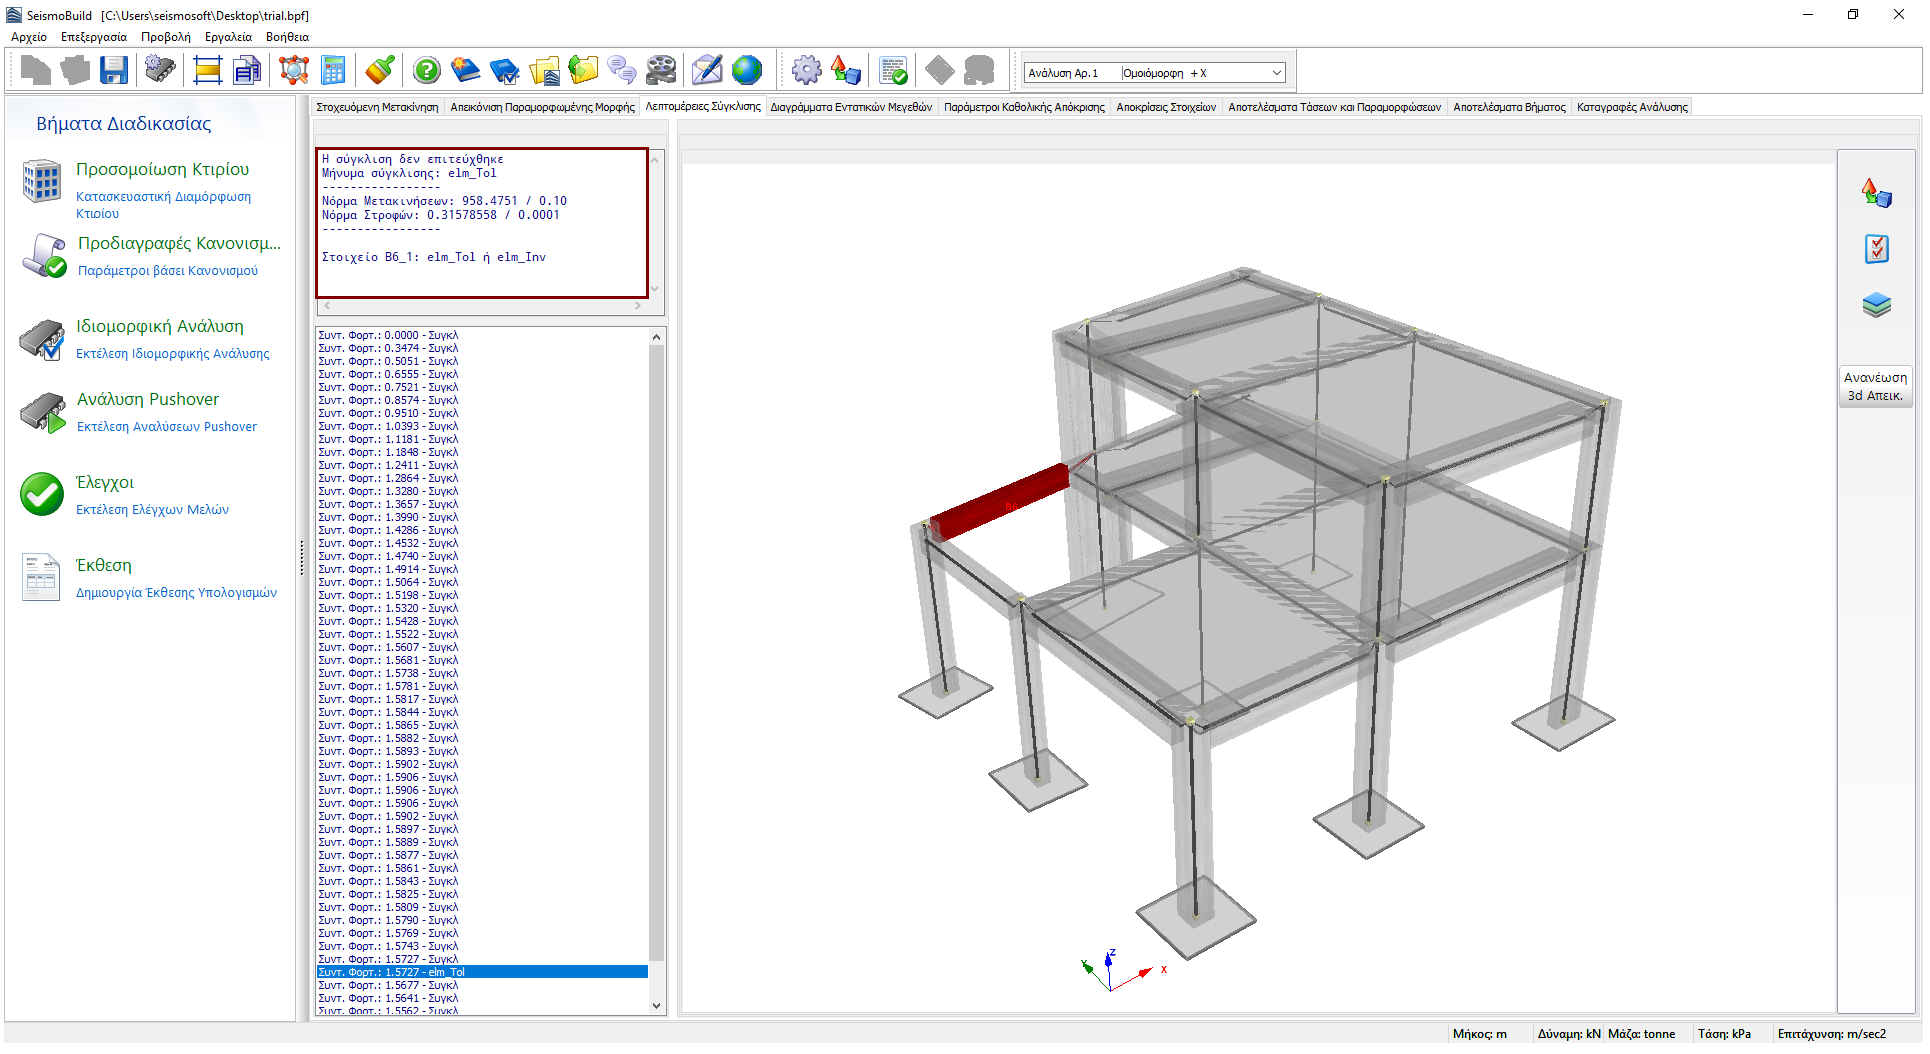
Task: Click the globe icon in the toolbar
Action: click(747, 70)
